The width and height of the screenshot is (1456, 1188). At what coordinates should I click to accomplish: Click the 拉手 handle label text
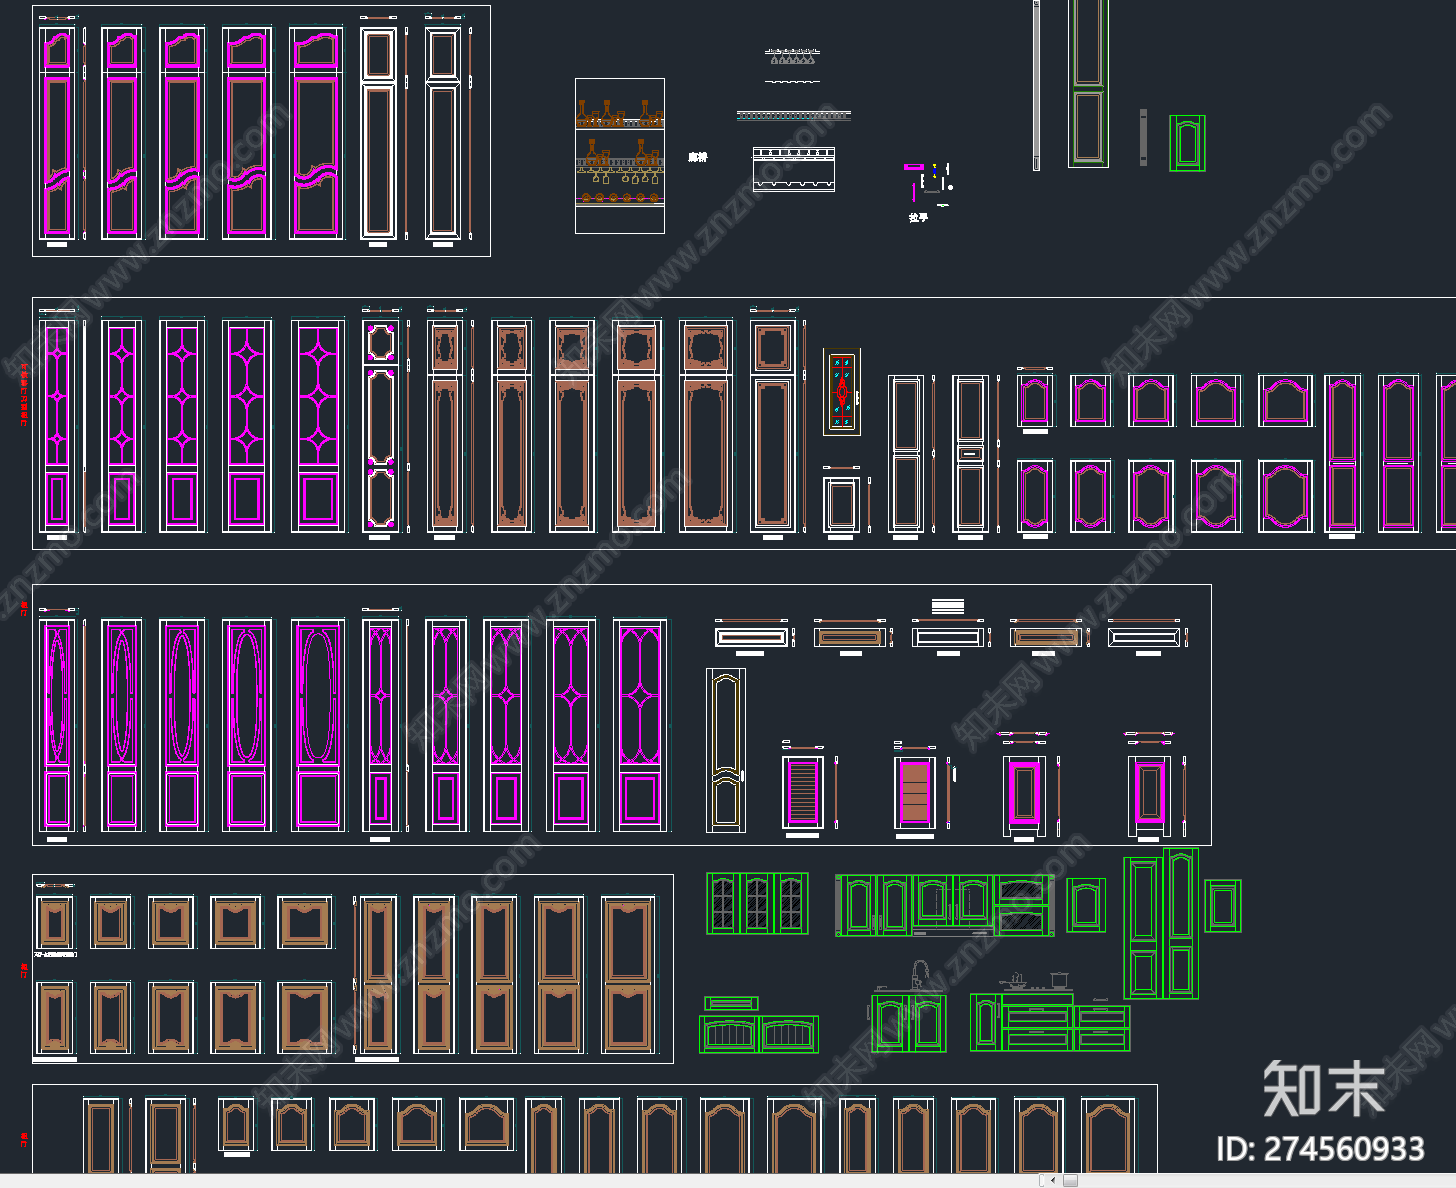click(918, 217)
